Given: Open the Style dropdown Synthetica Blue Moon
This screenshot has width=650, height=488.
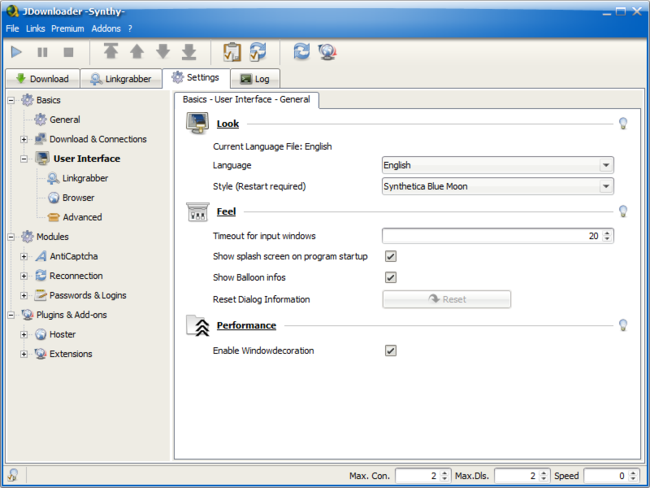Looking at the screenshot, I should point(497,186).
